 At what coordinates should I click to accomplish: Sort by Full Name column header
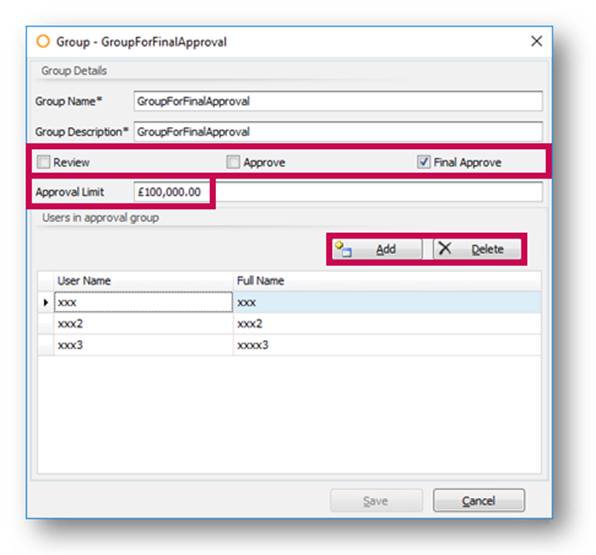click(387, 281)
